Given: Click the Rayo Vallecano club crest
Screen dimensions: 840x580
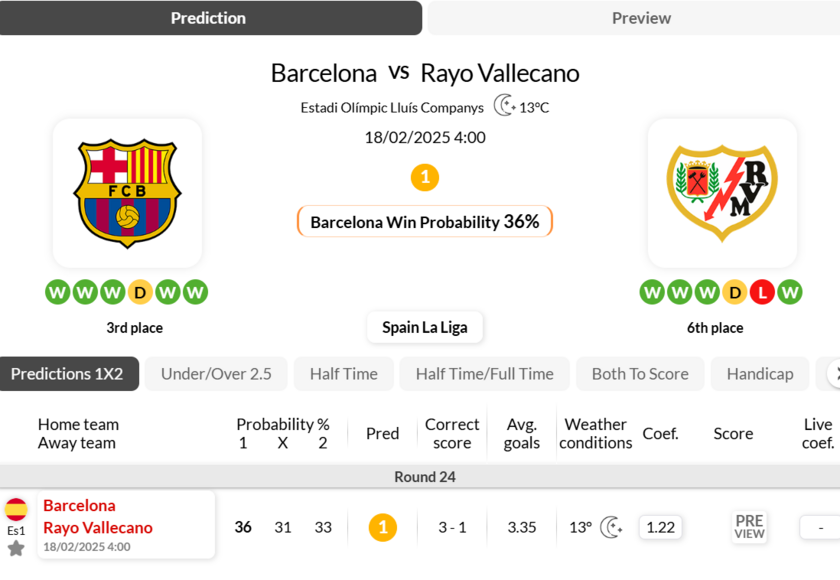Looking at the screenshot, I should [721, 193].
